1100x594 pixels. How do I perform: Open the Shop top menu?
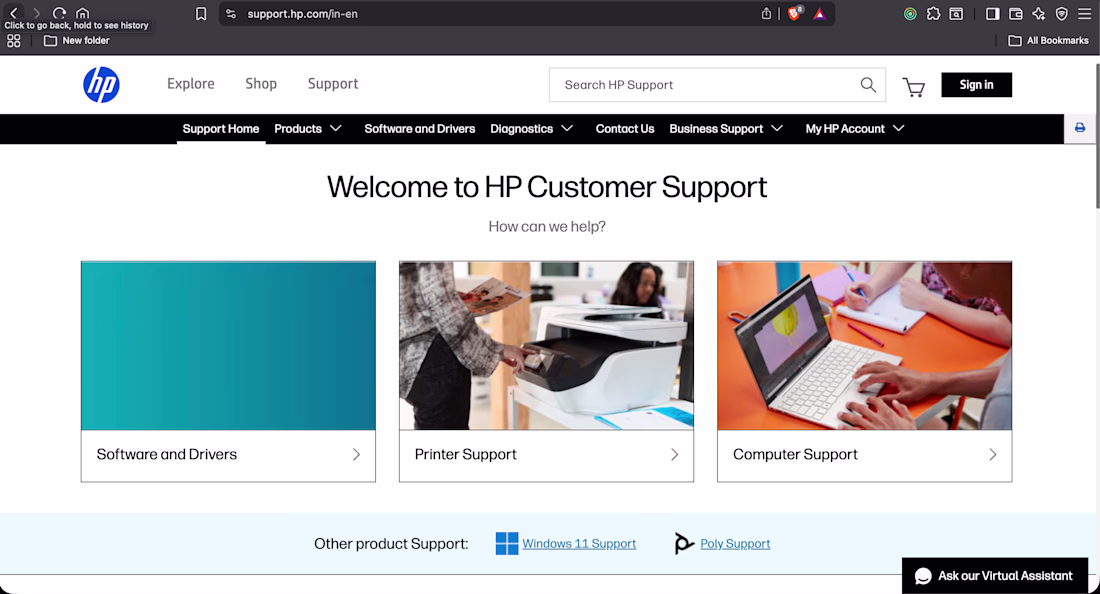[261, 84]
